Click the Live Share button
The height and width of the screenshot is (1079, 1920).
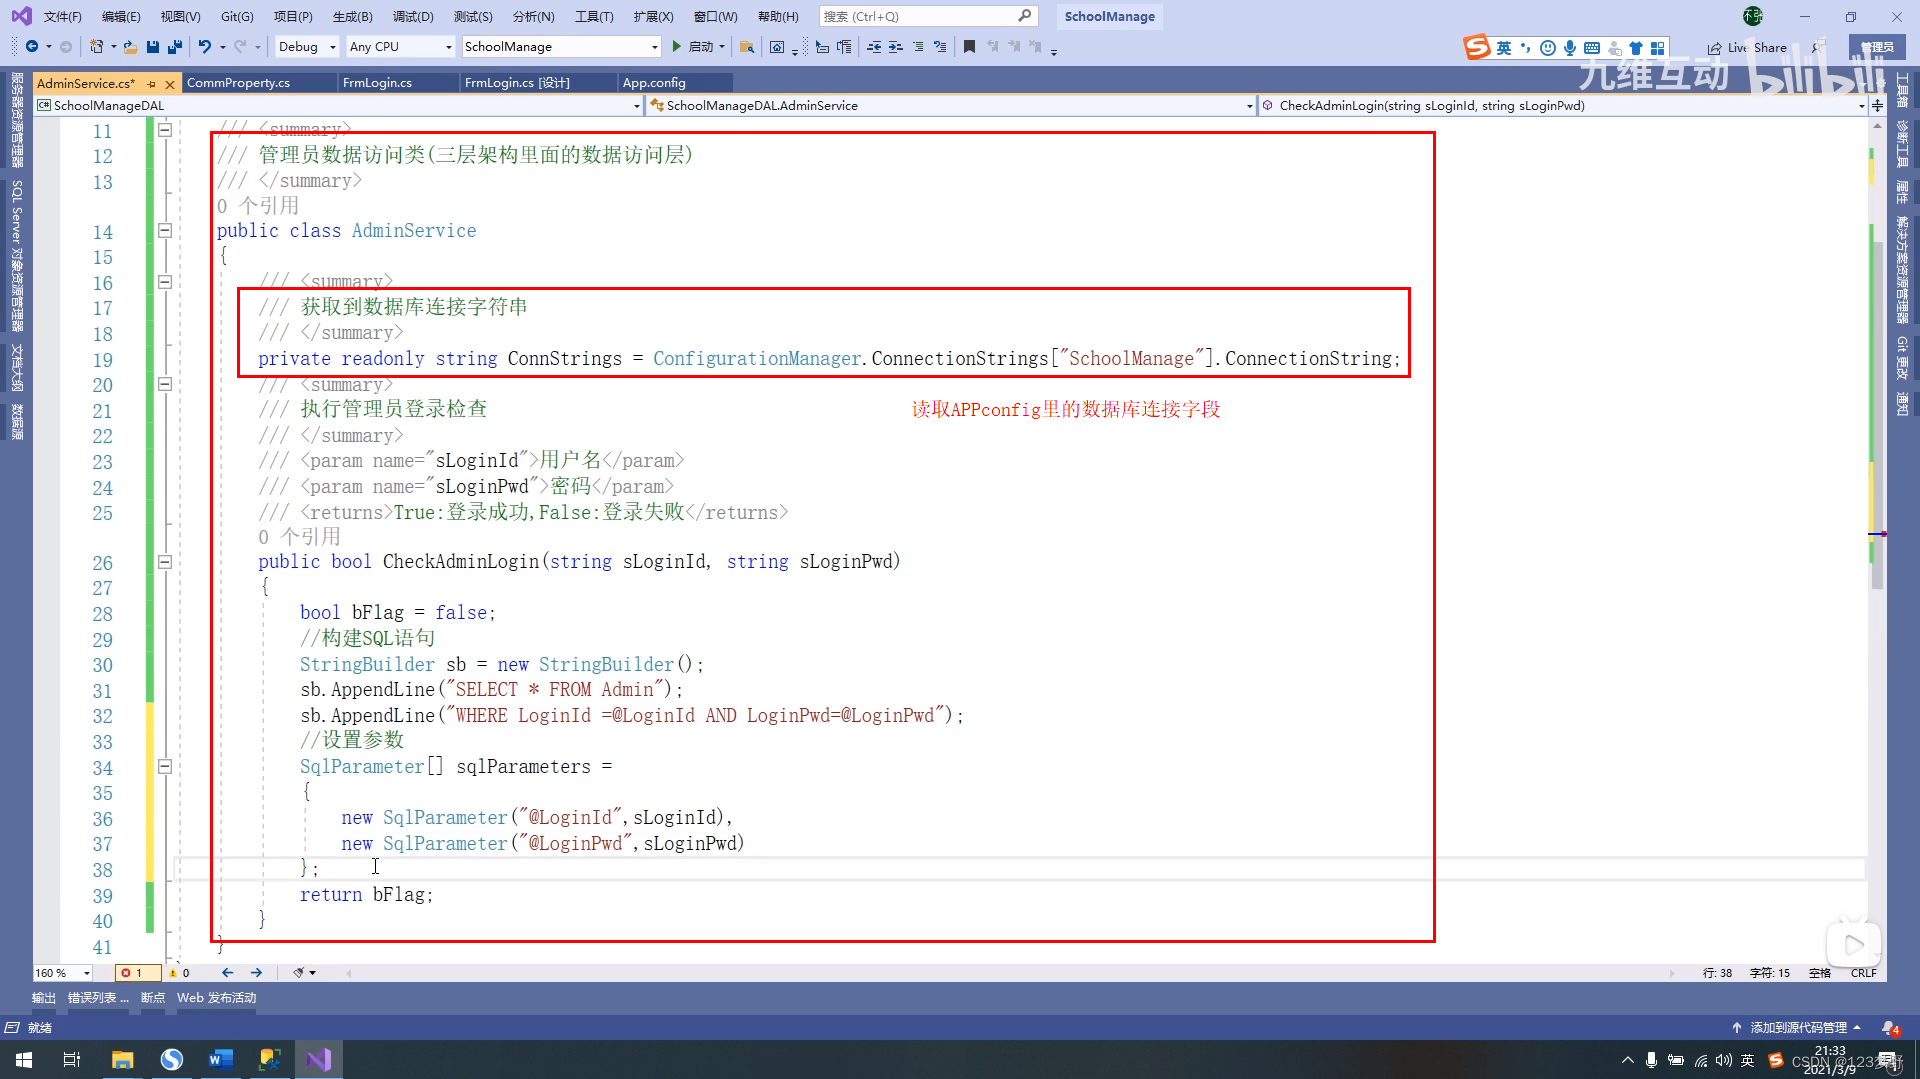click(1747, 47)
